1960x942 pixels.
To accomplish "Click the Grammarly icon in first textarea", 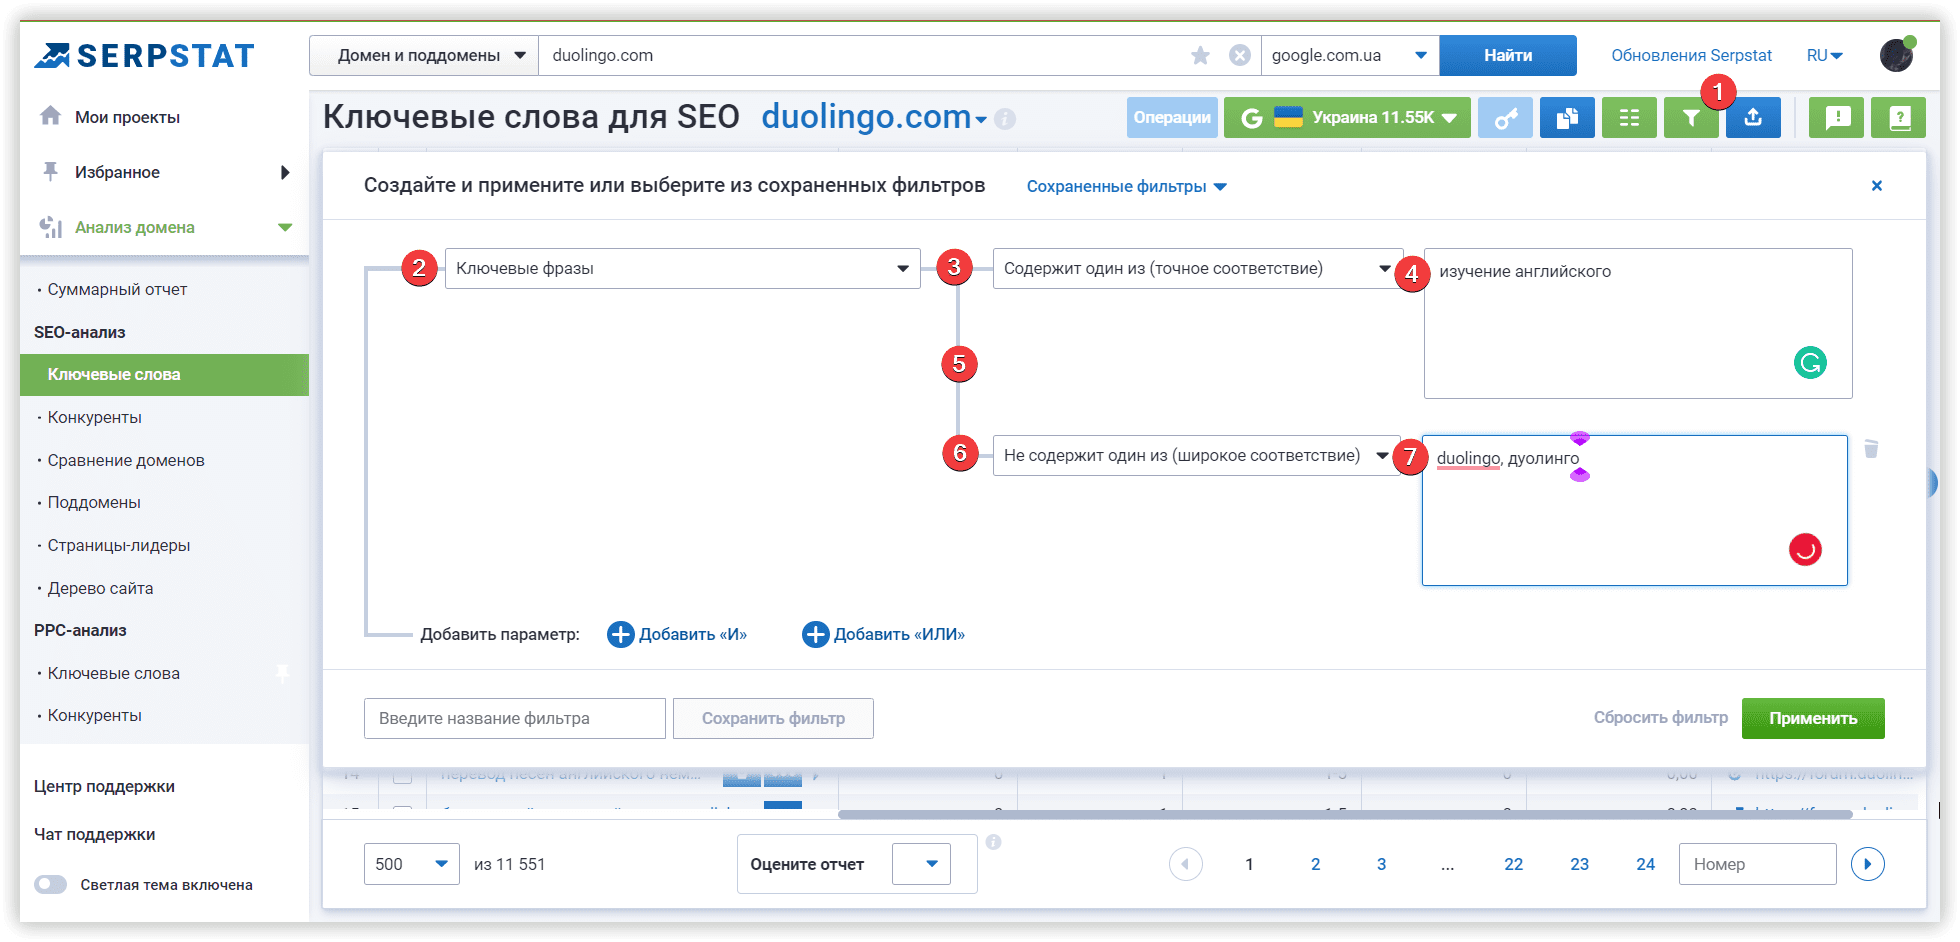I will (x=1810, y=362).
